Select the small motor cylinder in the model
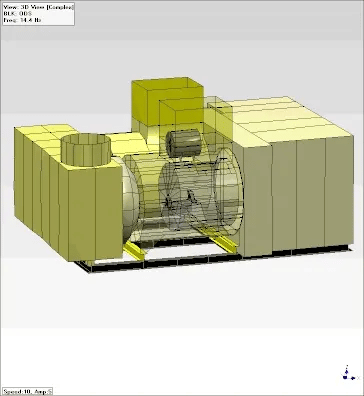Screen dimensions: 364x396 184,143
